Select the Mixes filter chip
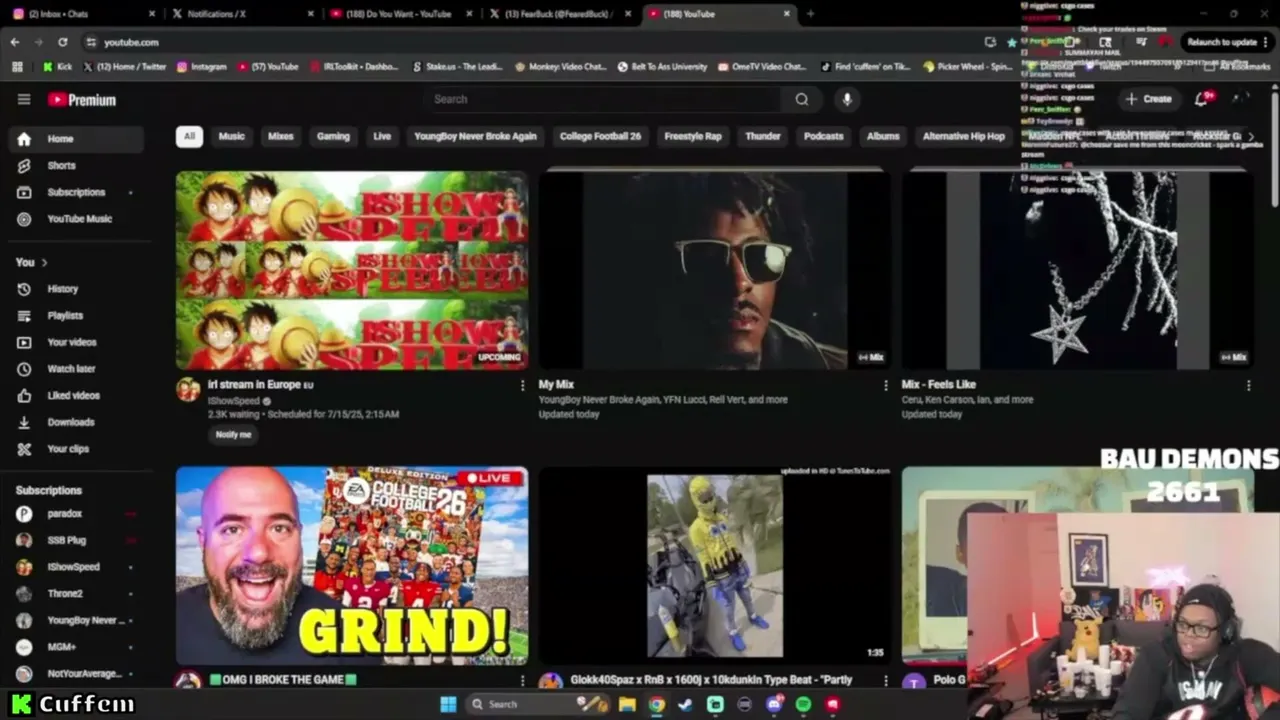The height and width of the screenshot is (720, 1280). (x=281, y=136)
